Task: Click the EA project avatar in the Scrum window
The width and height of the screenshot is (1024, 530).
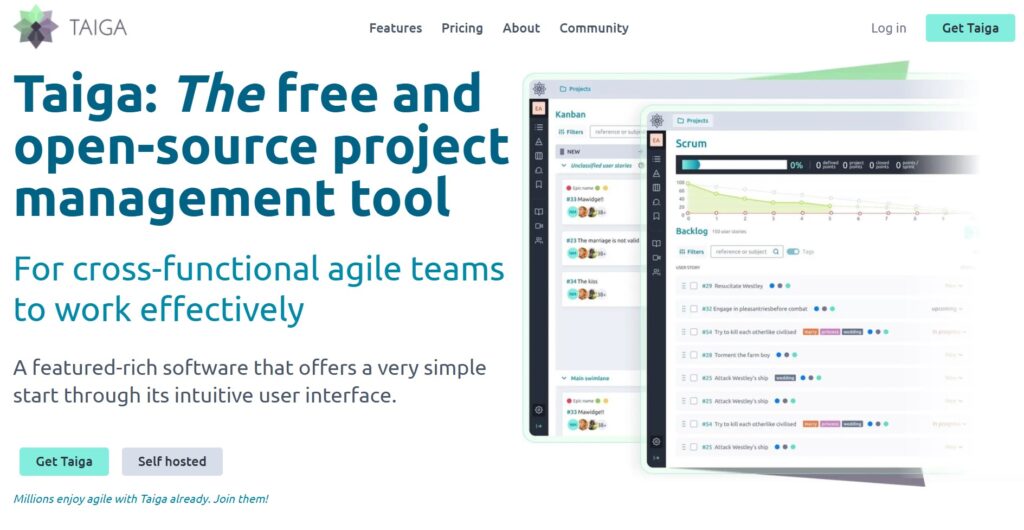Action: point(656,140)
